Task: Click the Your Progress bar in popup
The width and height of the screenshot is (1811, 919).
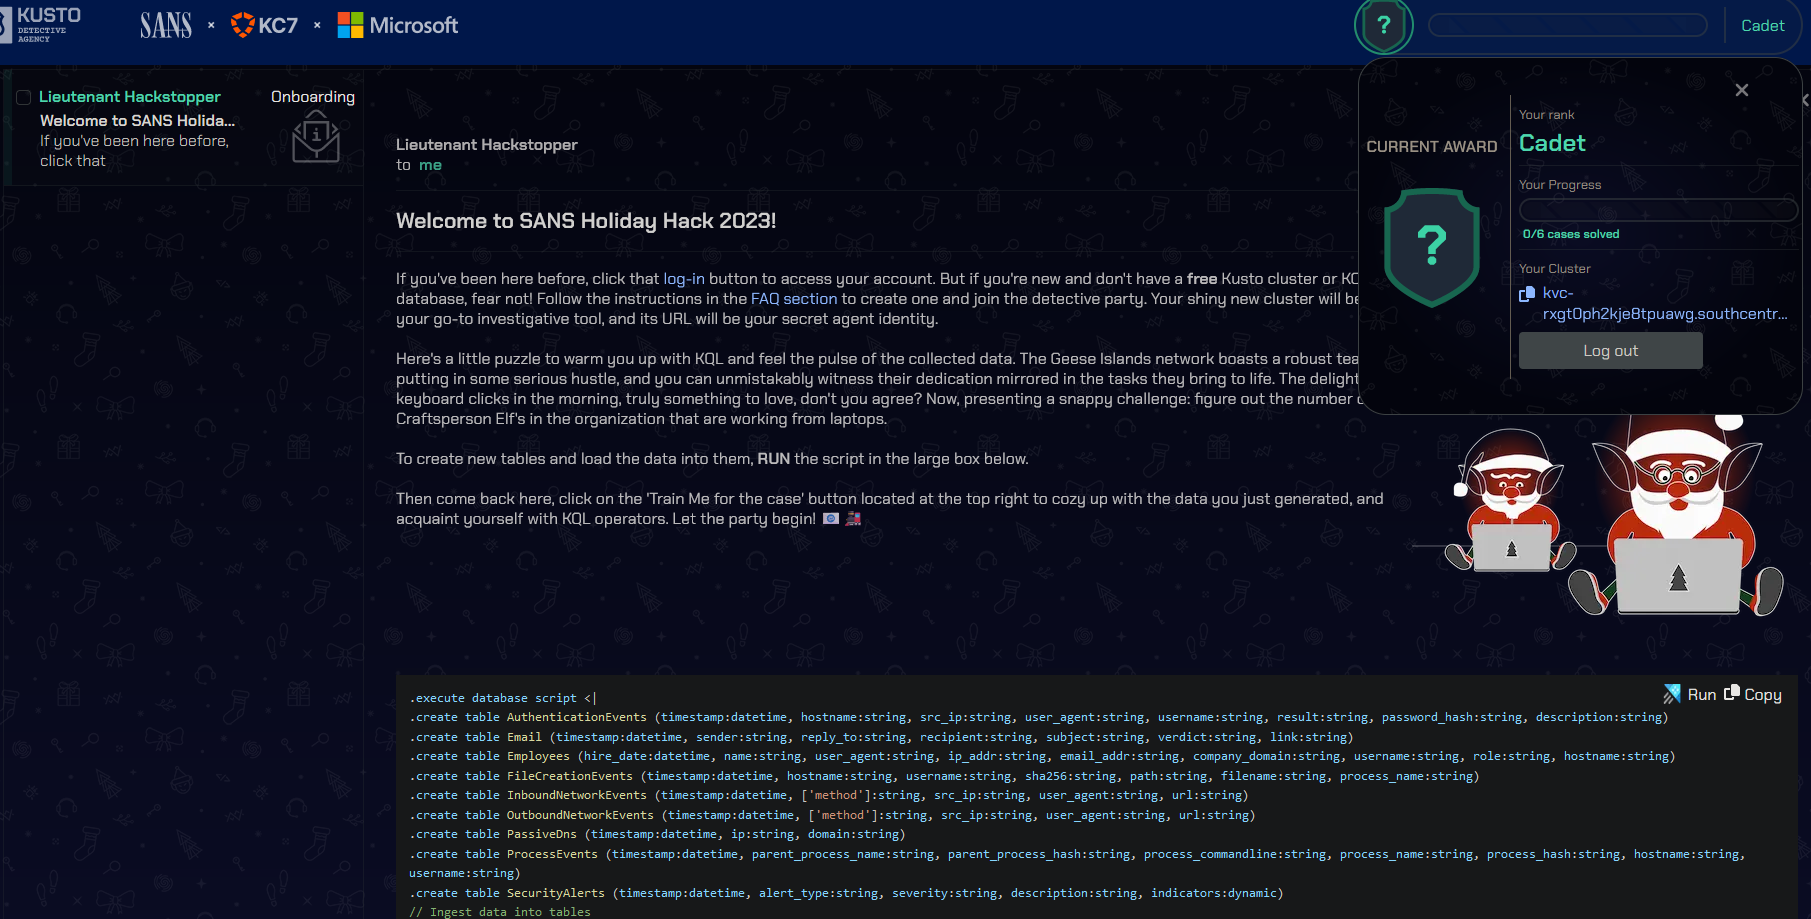Action: click(1658, 210)
